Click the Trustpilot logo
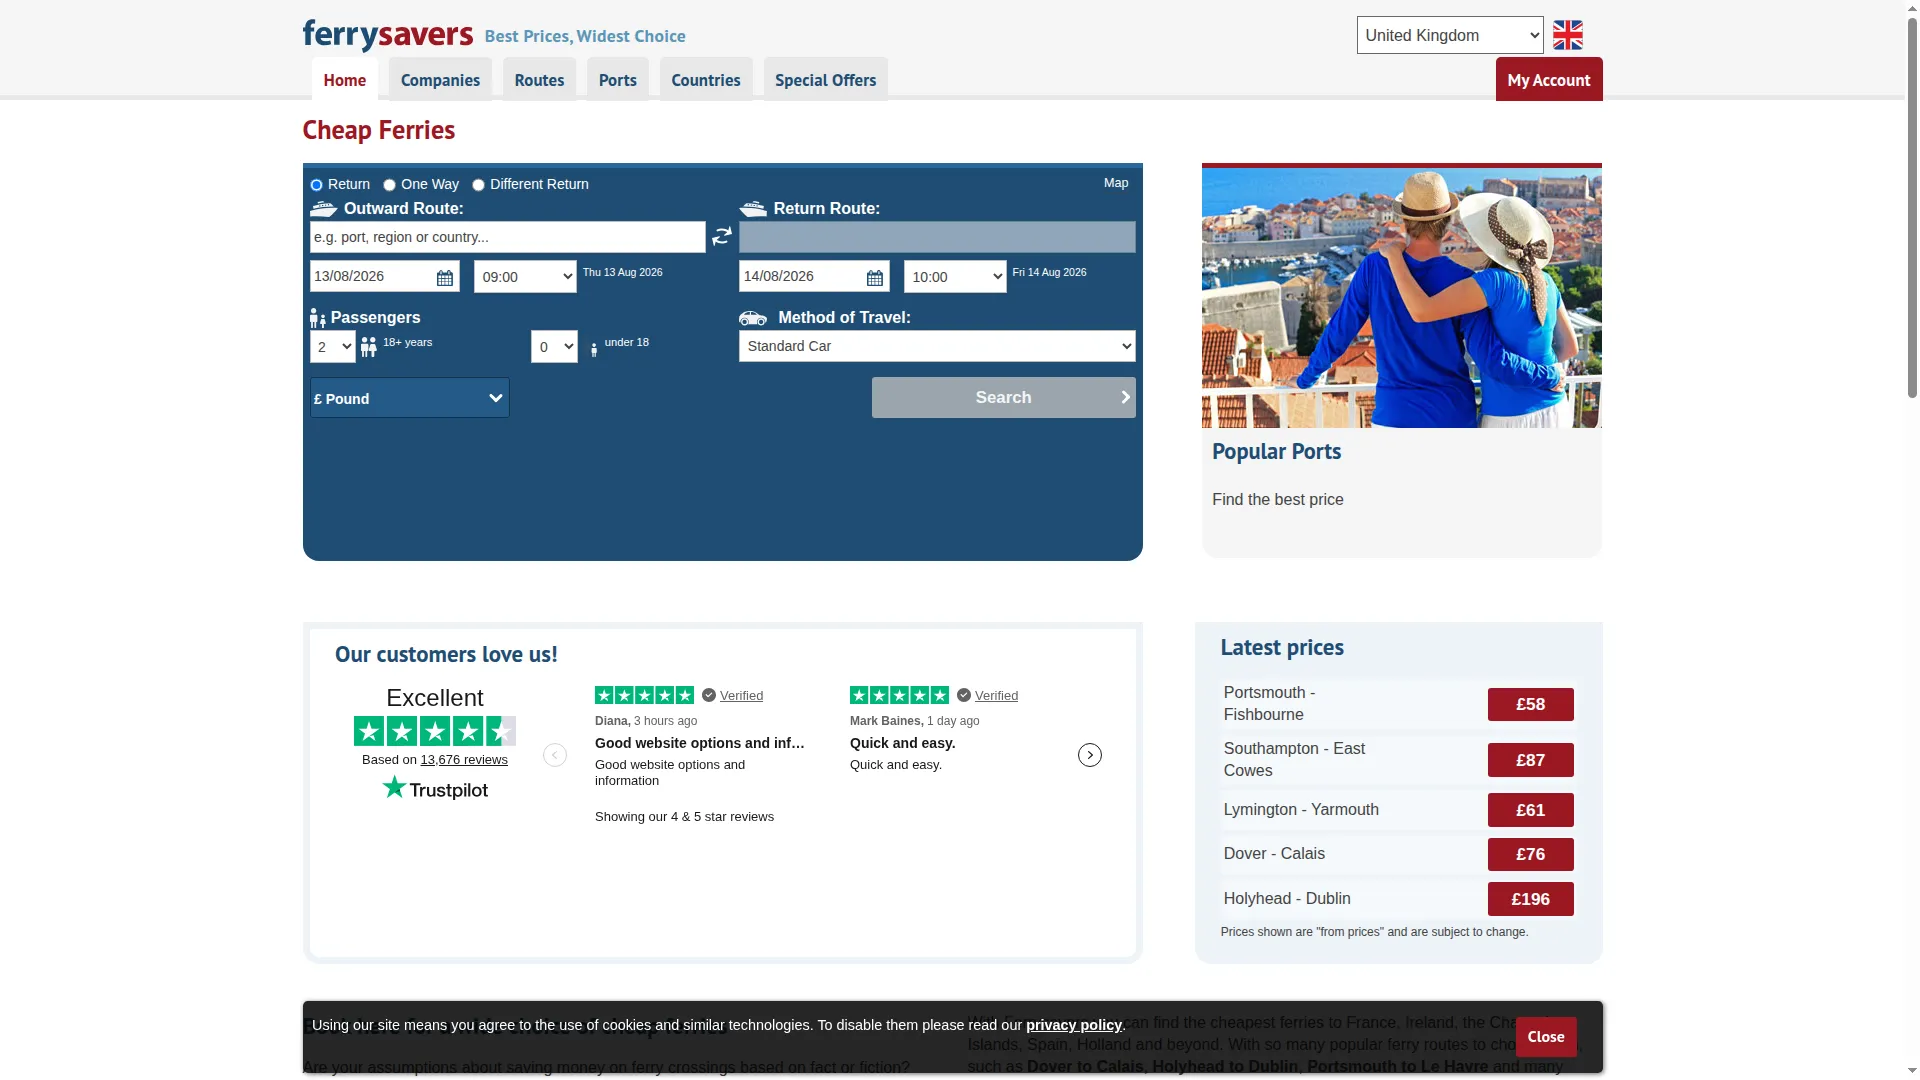The width and height of the screenshot is (1920, 1080). 435,789
